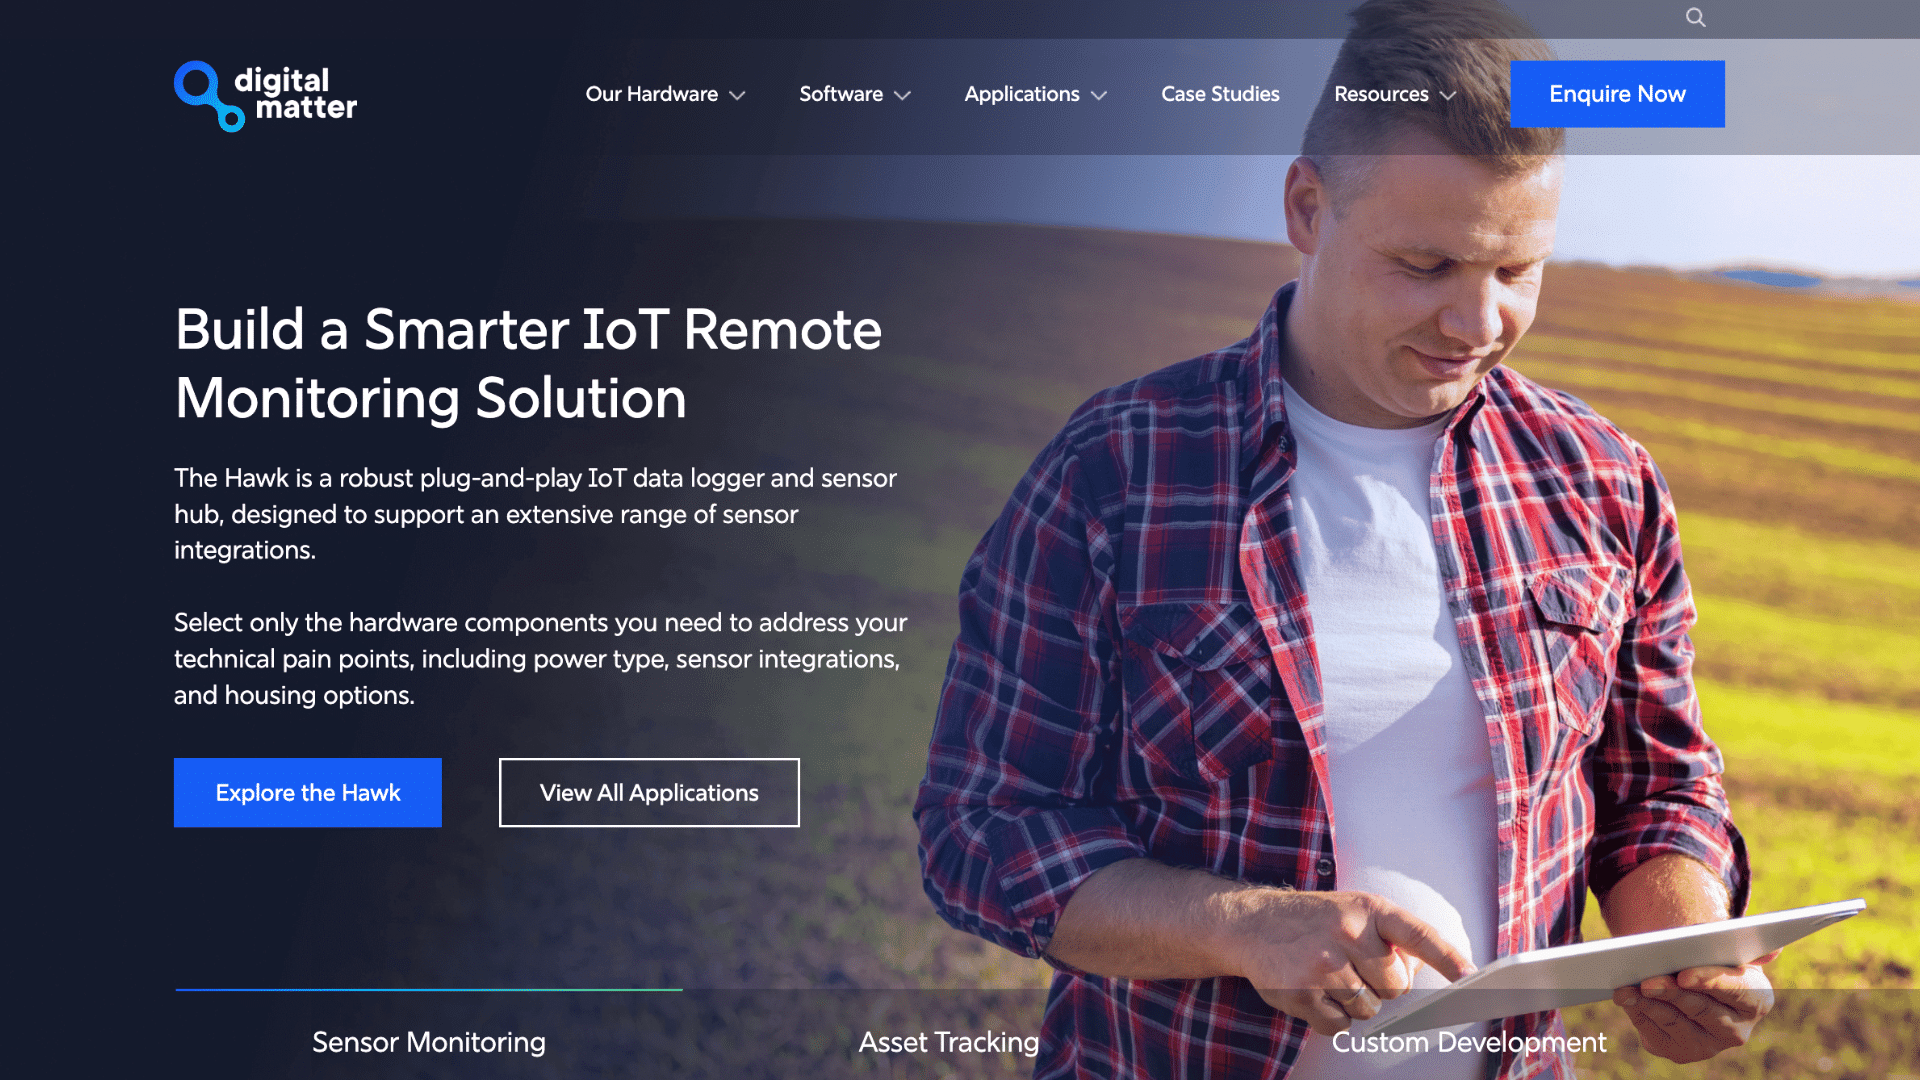This screenshot has width=1920, height=1080.
Task: Select the Case Studies menu item
Action: pyautogui.click(x=1218, y=94)
